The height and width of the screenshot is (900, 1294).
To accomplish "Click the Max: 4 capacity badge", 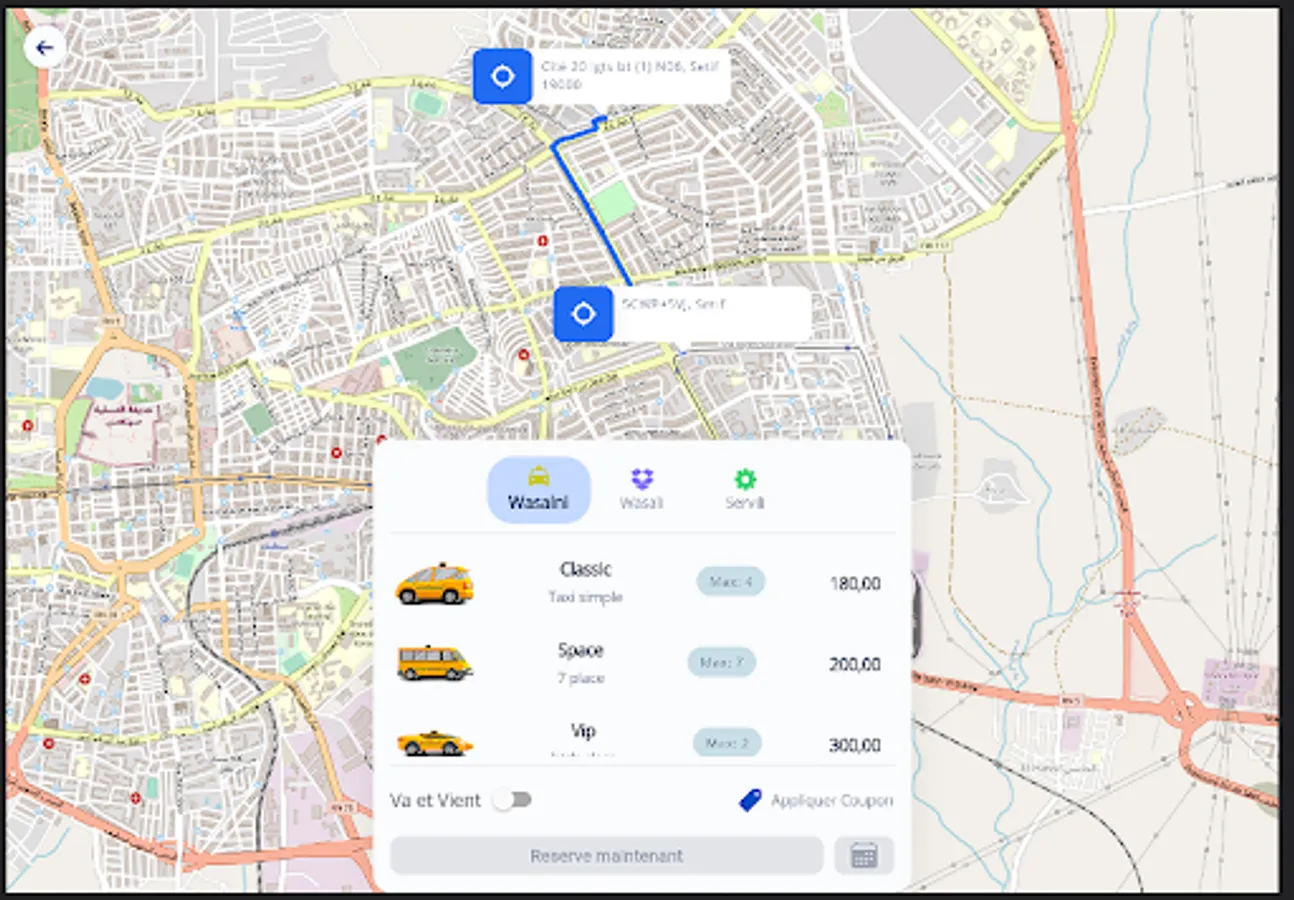I will coord(731,581).
